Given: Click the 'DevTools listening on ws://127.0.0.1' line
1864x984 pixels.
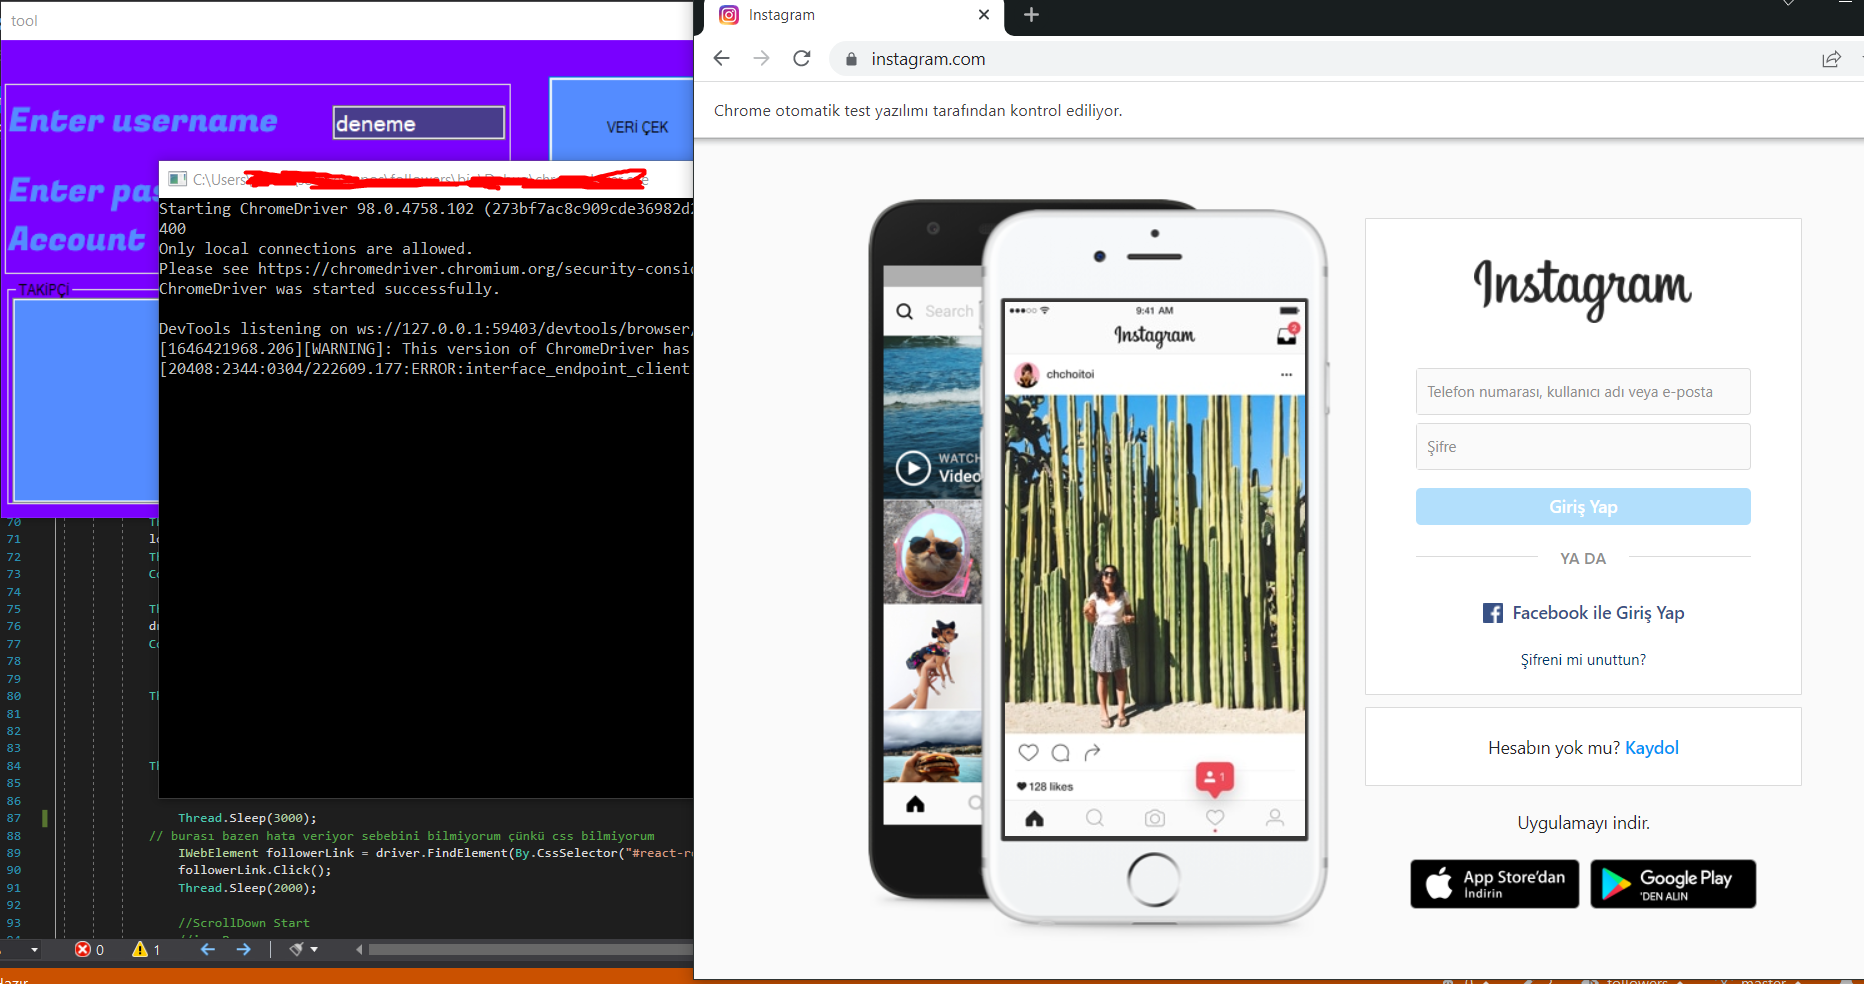Looking at the screenshot, I should click(x=426, y=329).
